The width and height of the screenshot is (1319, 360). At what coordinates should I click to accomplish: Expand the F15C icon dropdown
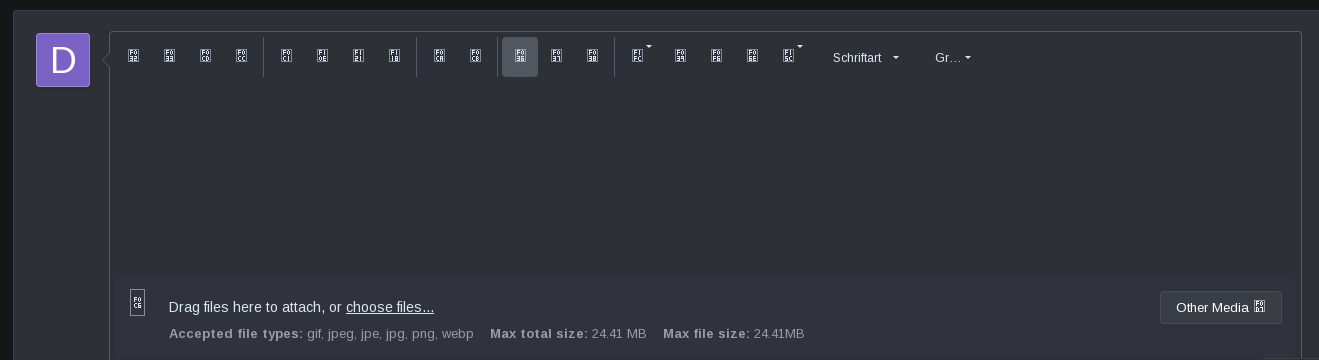tap(792, 57)
